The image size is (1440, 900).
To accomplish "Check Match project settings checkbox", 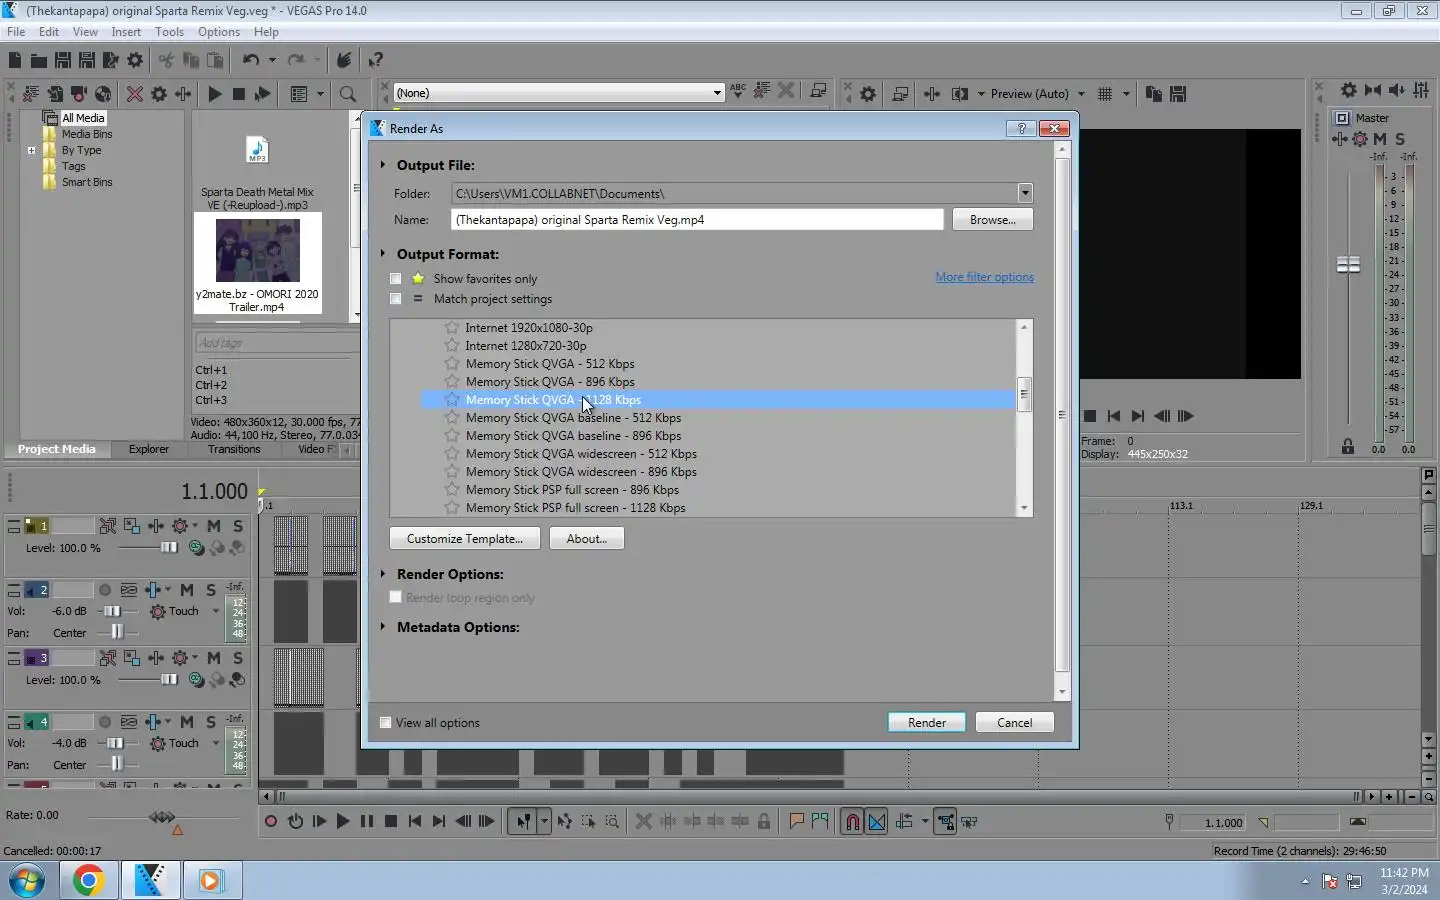I will 395,299.
